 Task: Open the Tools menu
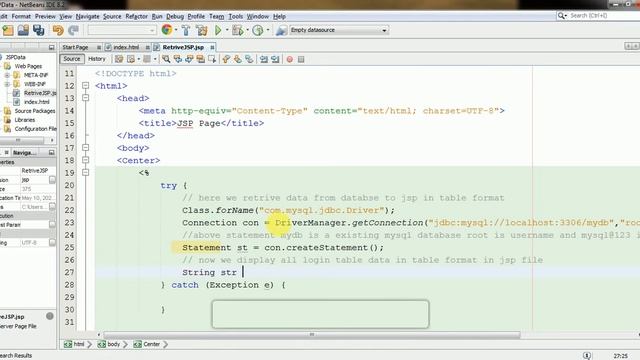[236, 16]
